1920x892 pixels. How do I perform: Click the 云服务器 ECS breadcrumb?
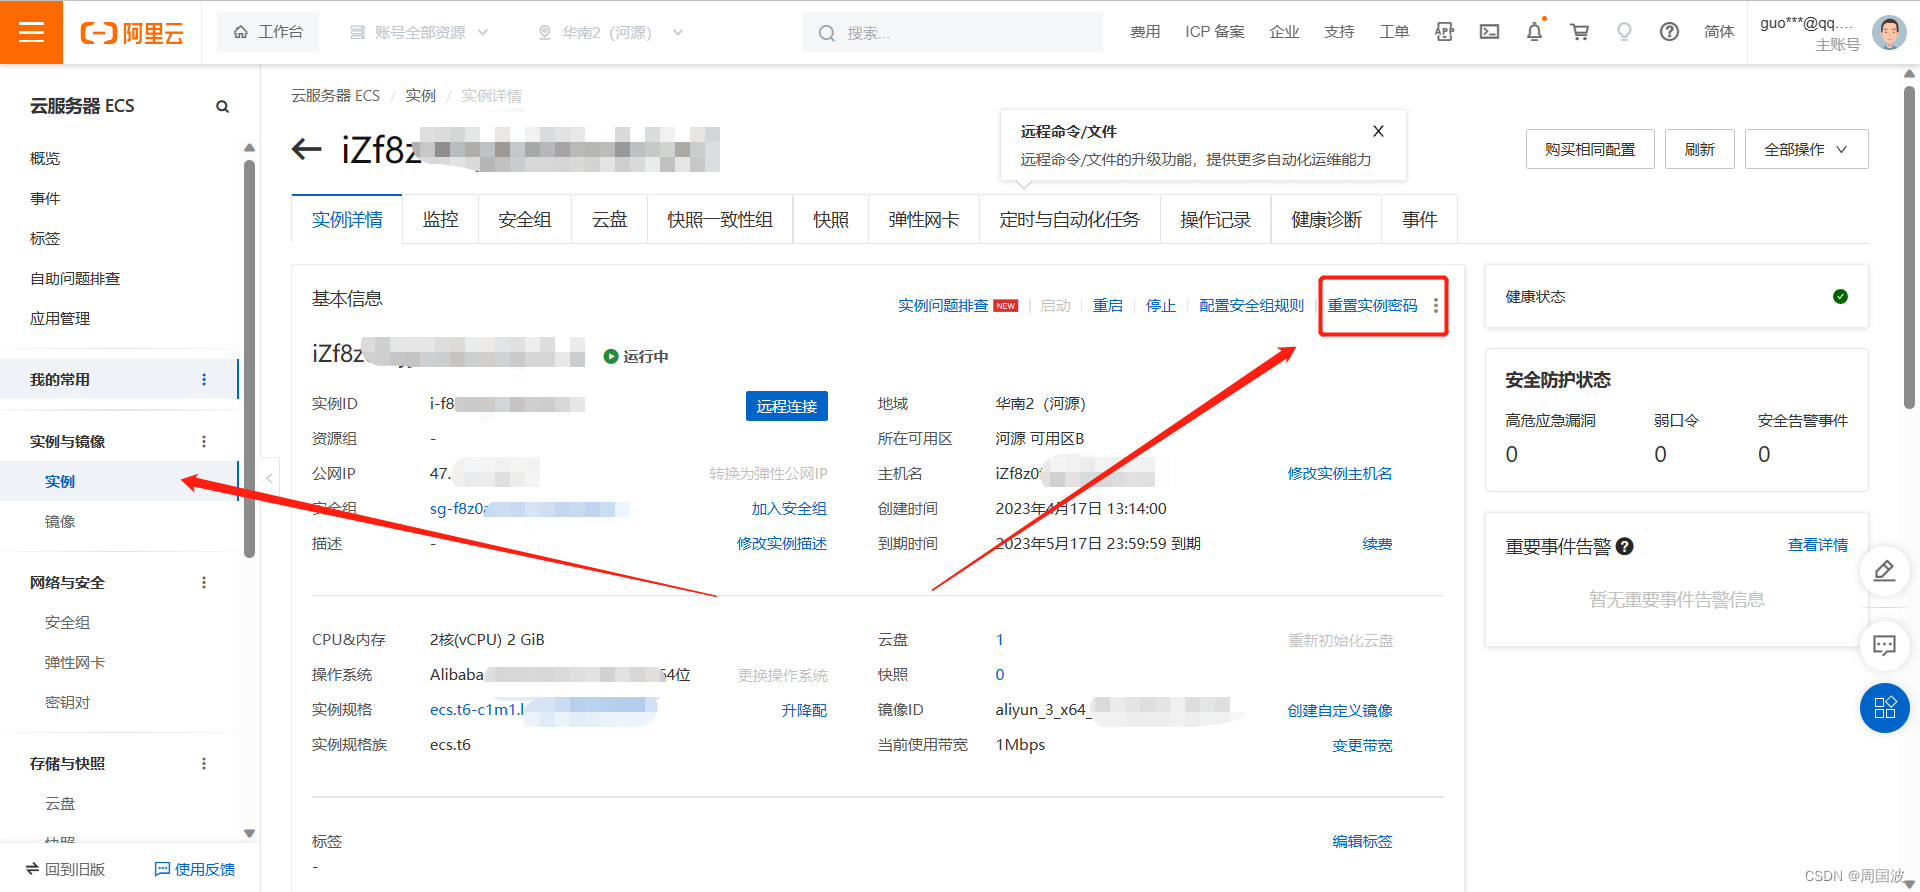point(335,95)
